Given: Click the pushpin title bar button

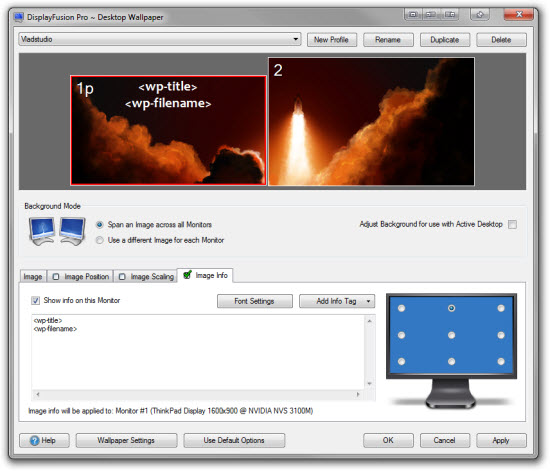Looking at the screenshot, I should [479, 14].
